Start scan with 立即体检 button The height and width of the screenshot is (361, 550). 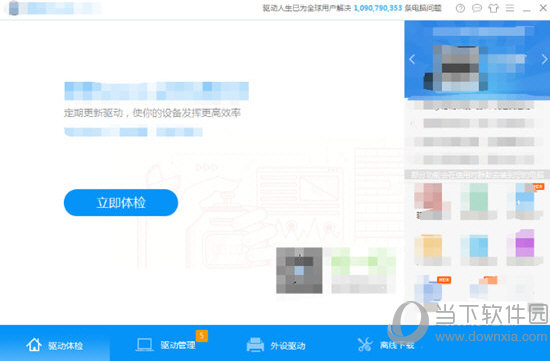click(121, 202)
